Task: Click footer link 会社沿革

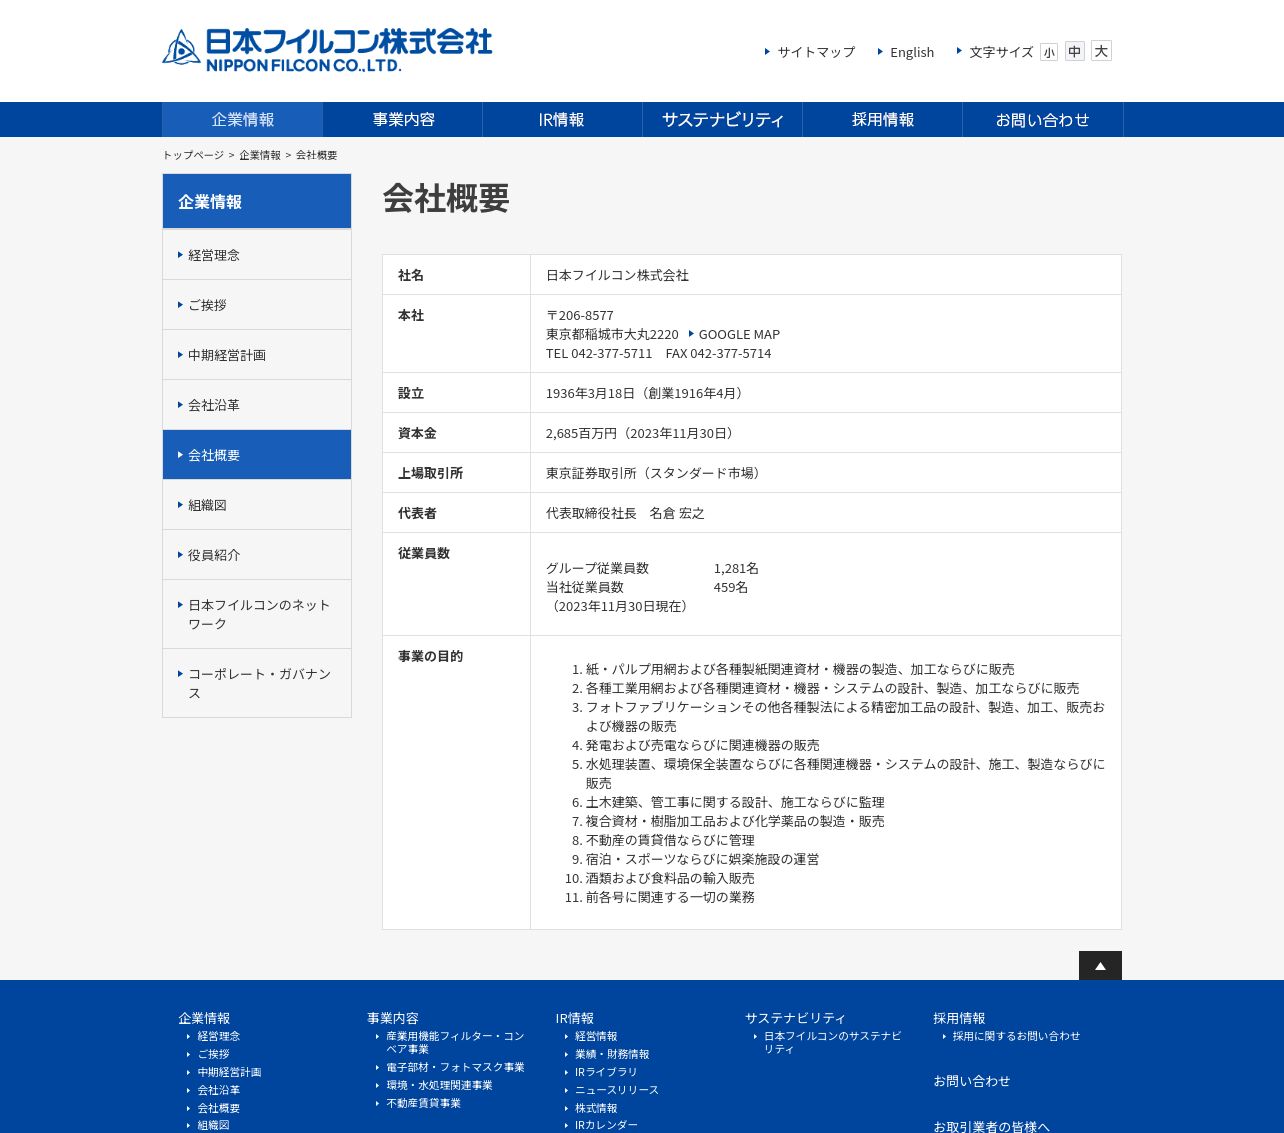Action: pyautogui.click(x=218, y=1090)
